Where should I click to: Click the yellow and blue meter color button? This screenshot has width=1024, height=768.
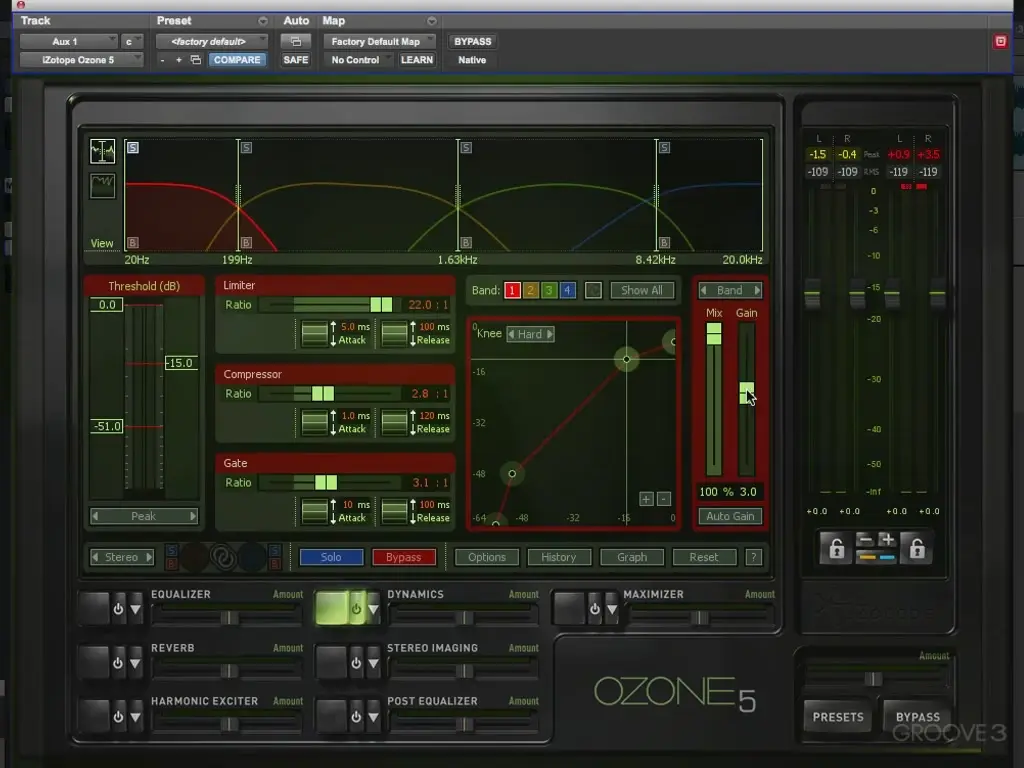click(876, 557)
